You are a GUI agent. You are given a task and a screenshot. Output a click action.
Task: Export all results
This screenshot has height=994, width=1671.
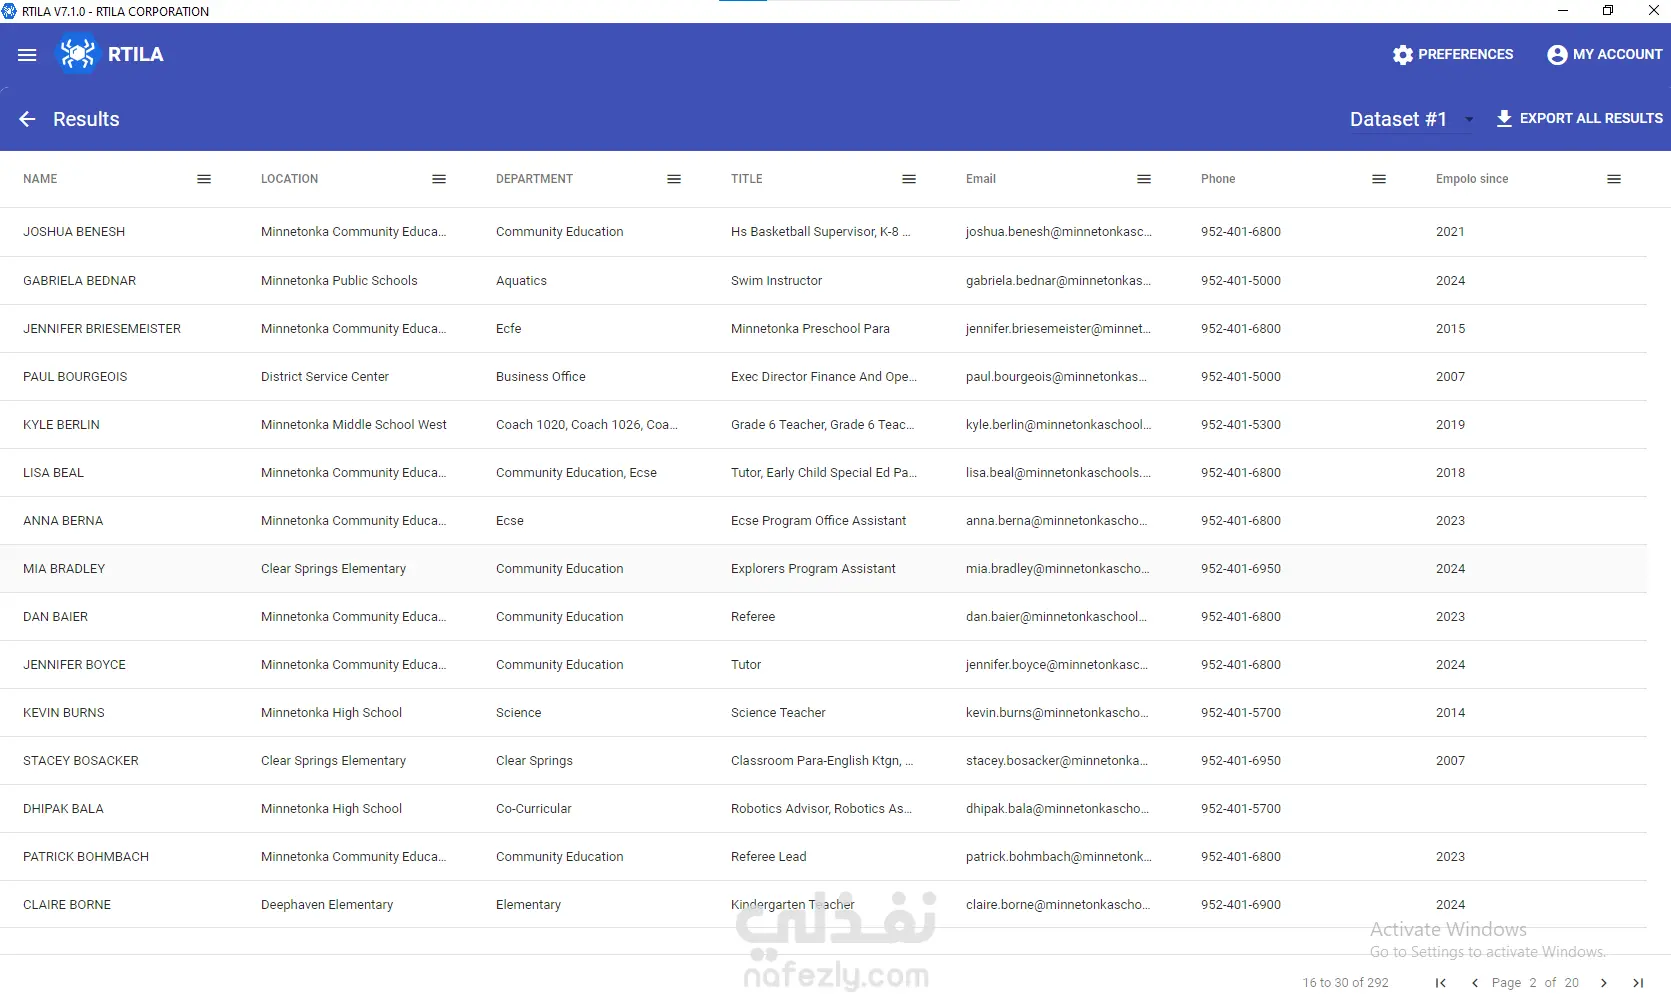pyautogui.click(x=1579, y=118)
